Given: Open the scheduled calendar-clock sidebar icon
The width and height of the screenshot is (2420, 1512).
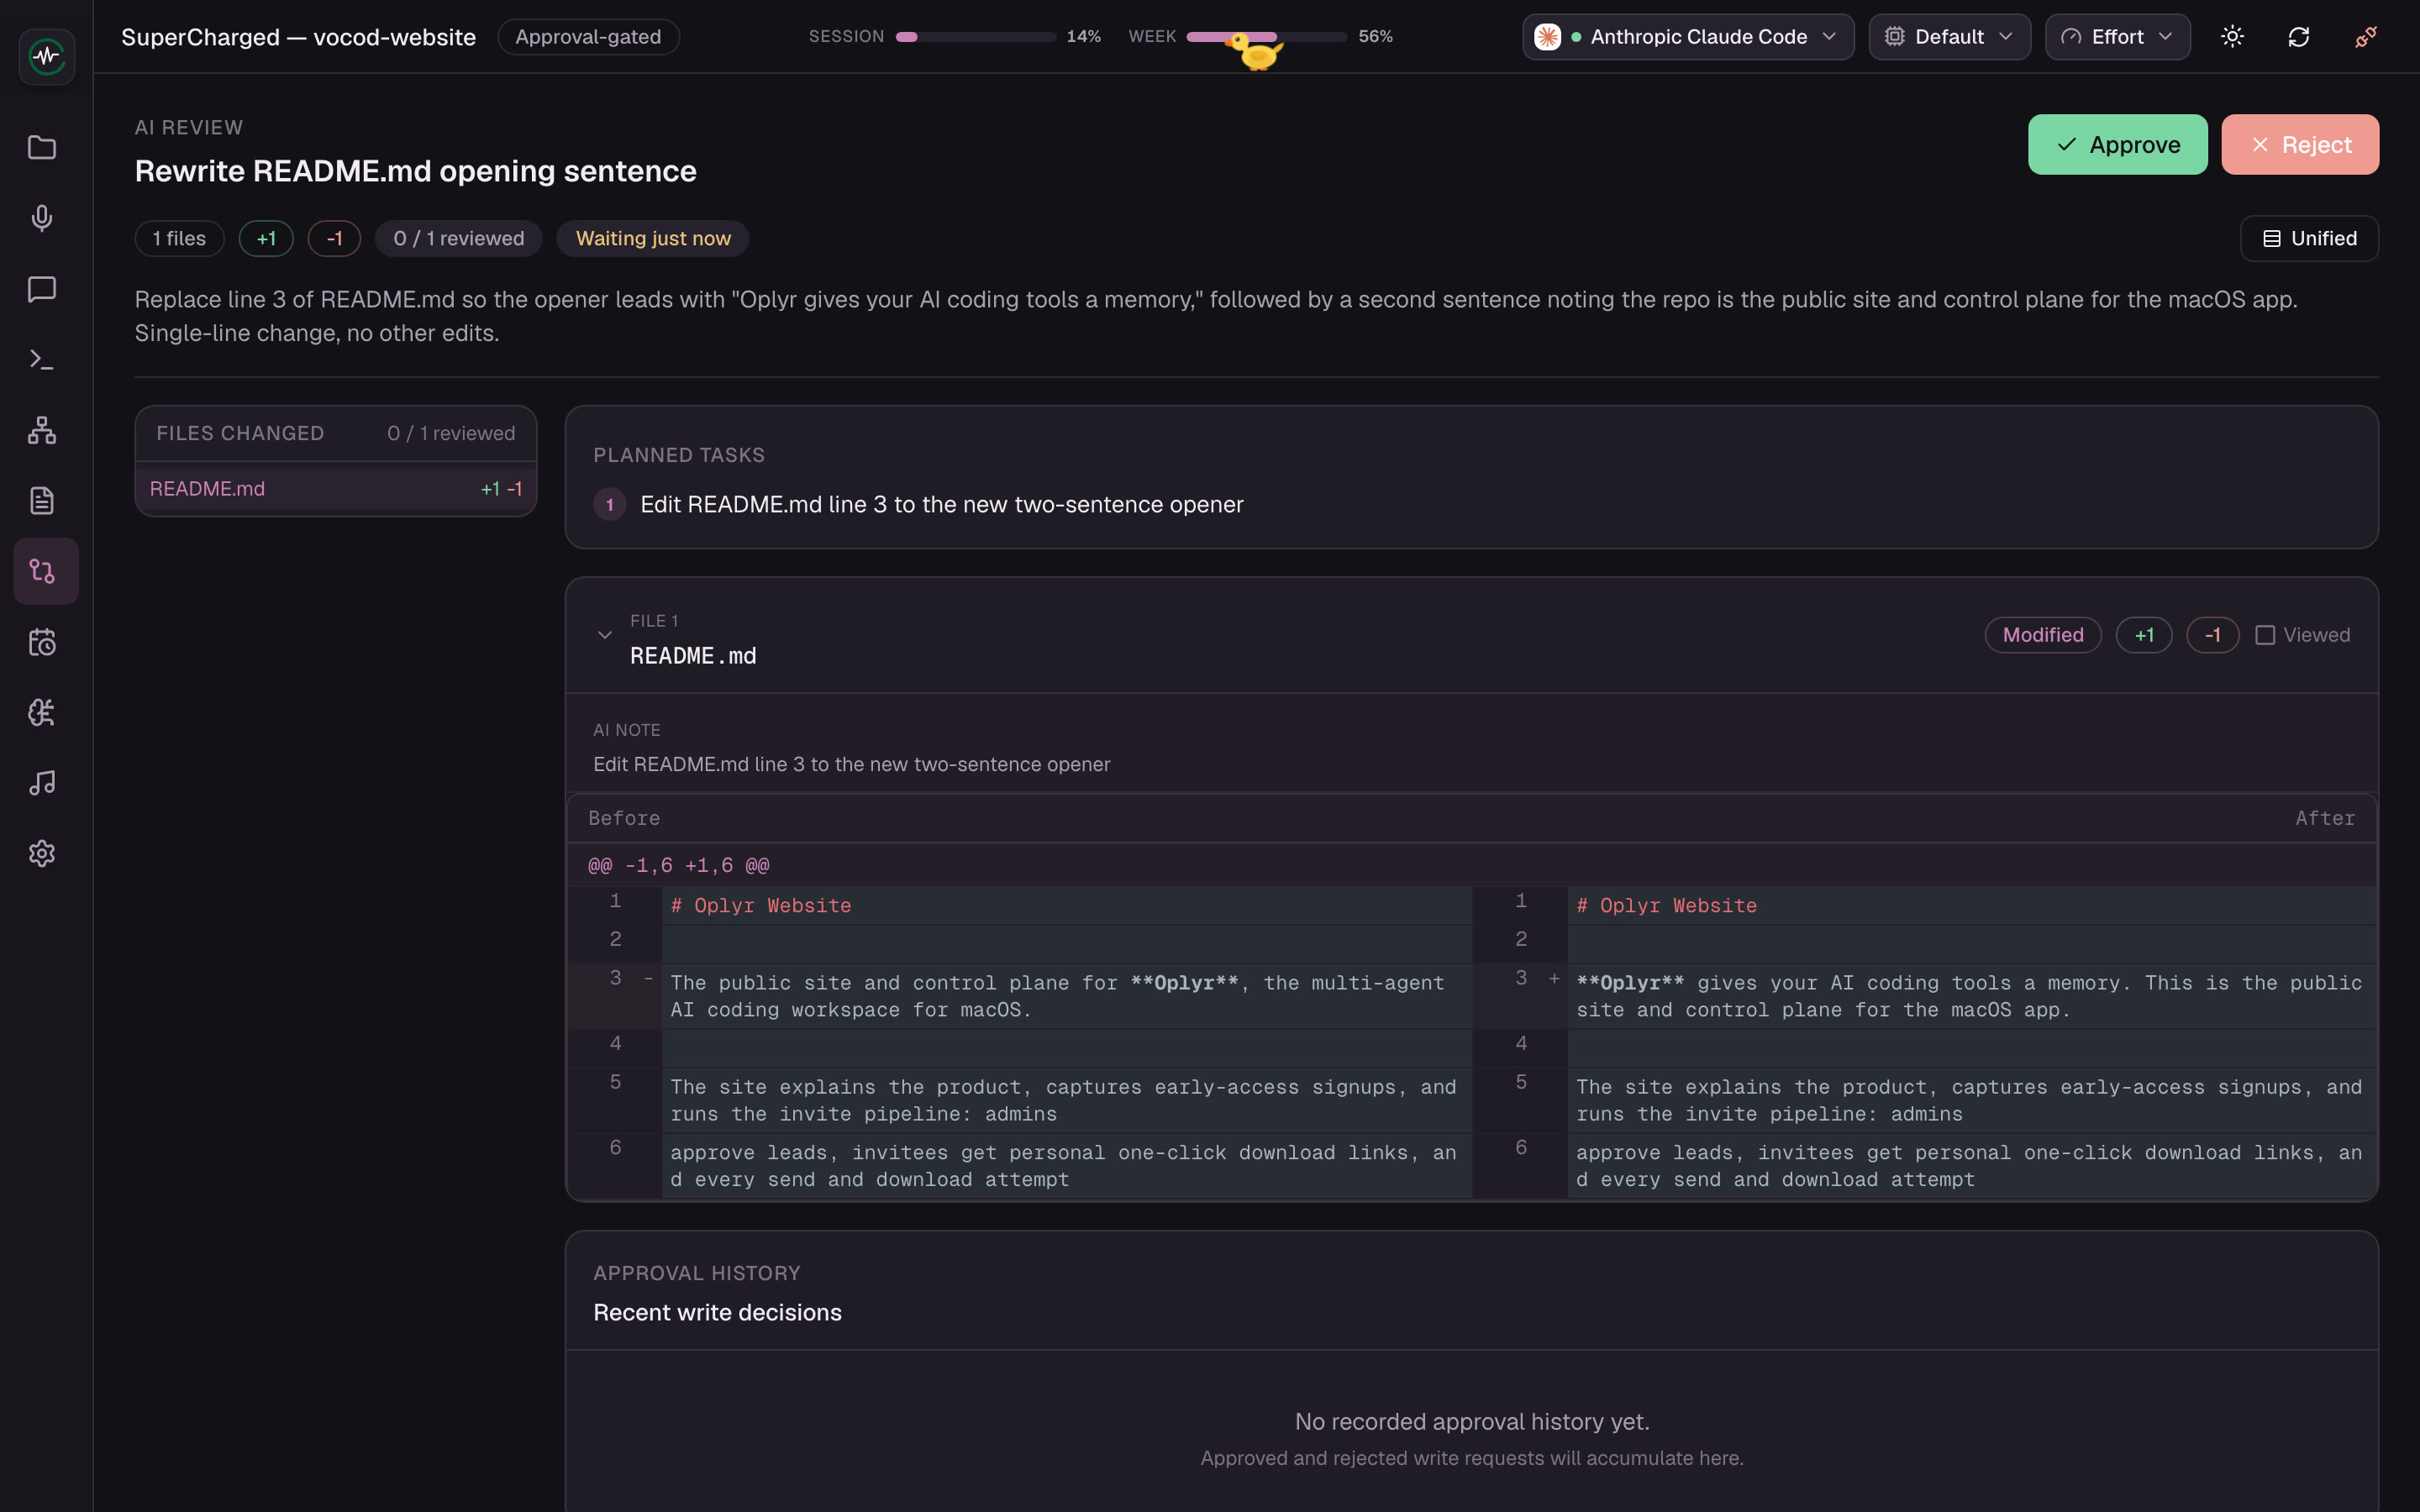Looking at the screenshot, I should tap(42, 642).
